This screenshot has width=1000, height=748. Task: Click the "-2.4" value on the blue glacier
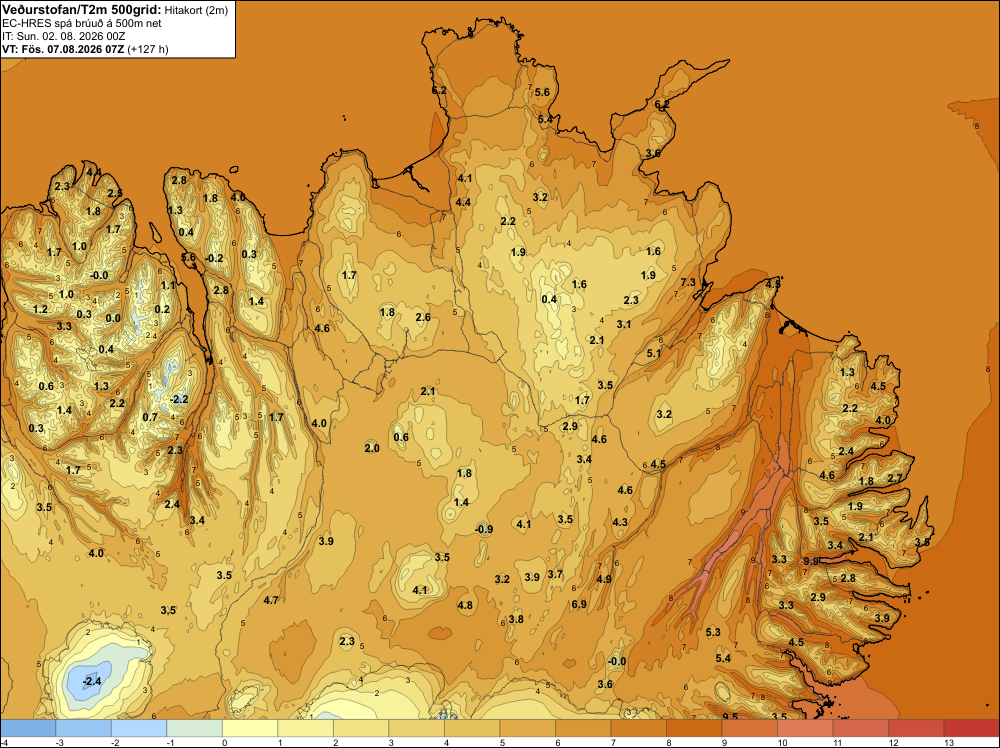[92, 681]
